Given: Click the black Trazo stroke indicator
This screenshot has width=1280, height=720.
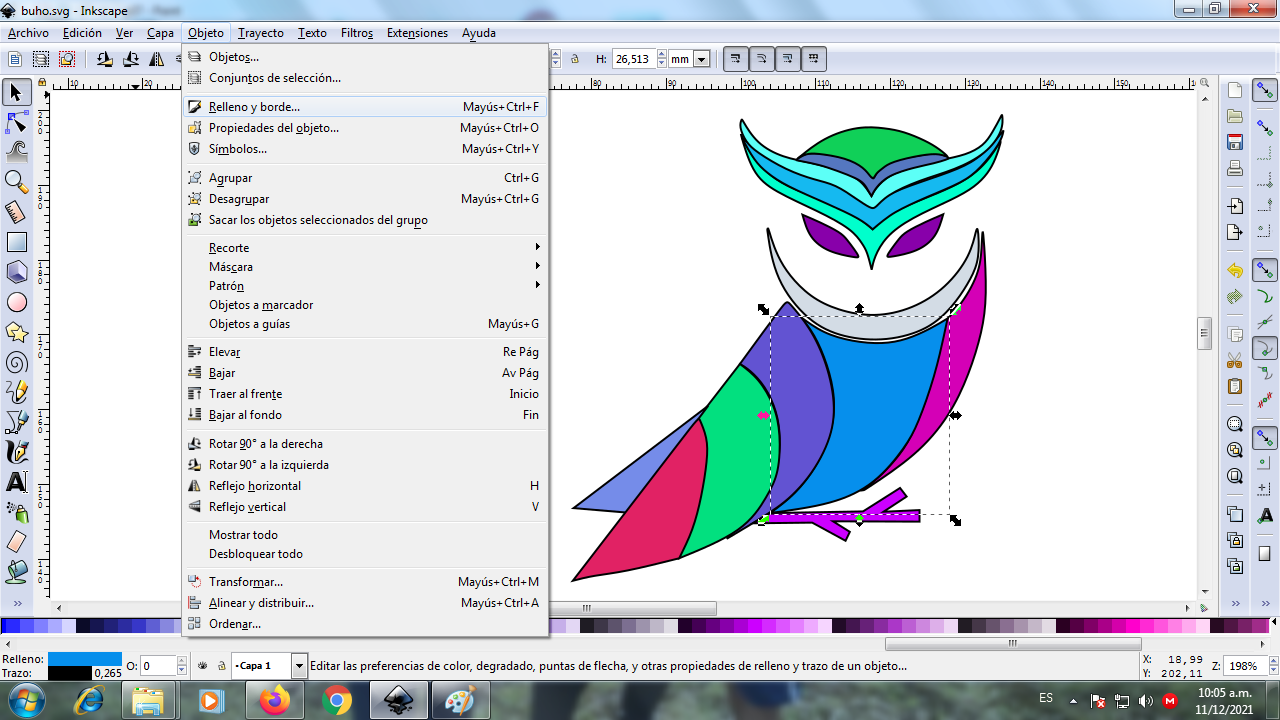Looking at the screenshot, I should click(x=70, y=673).
